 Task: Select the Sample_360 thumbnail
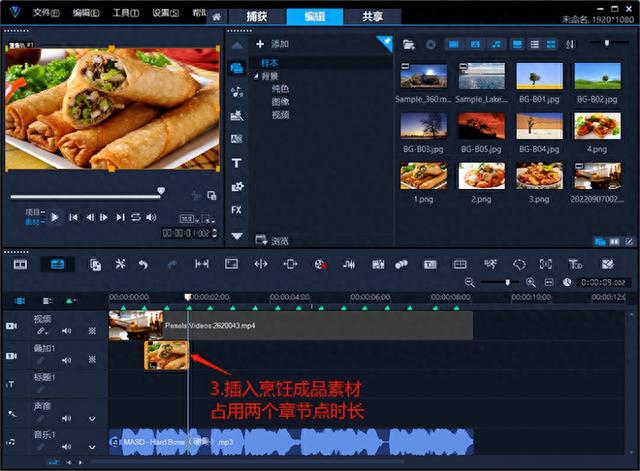(x=423, y=76)
